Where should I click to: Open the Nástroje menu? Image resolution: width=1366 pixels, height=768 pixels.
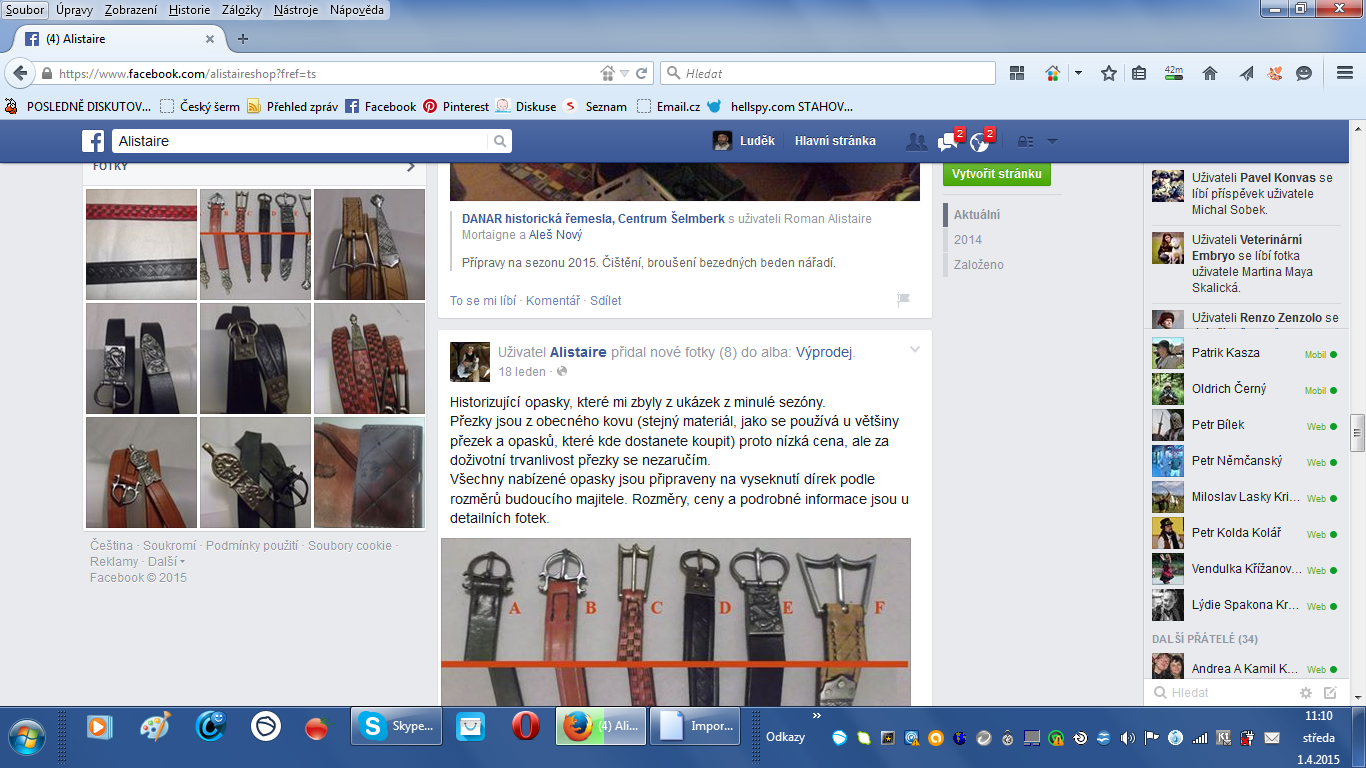(297, 9)
